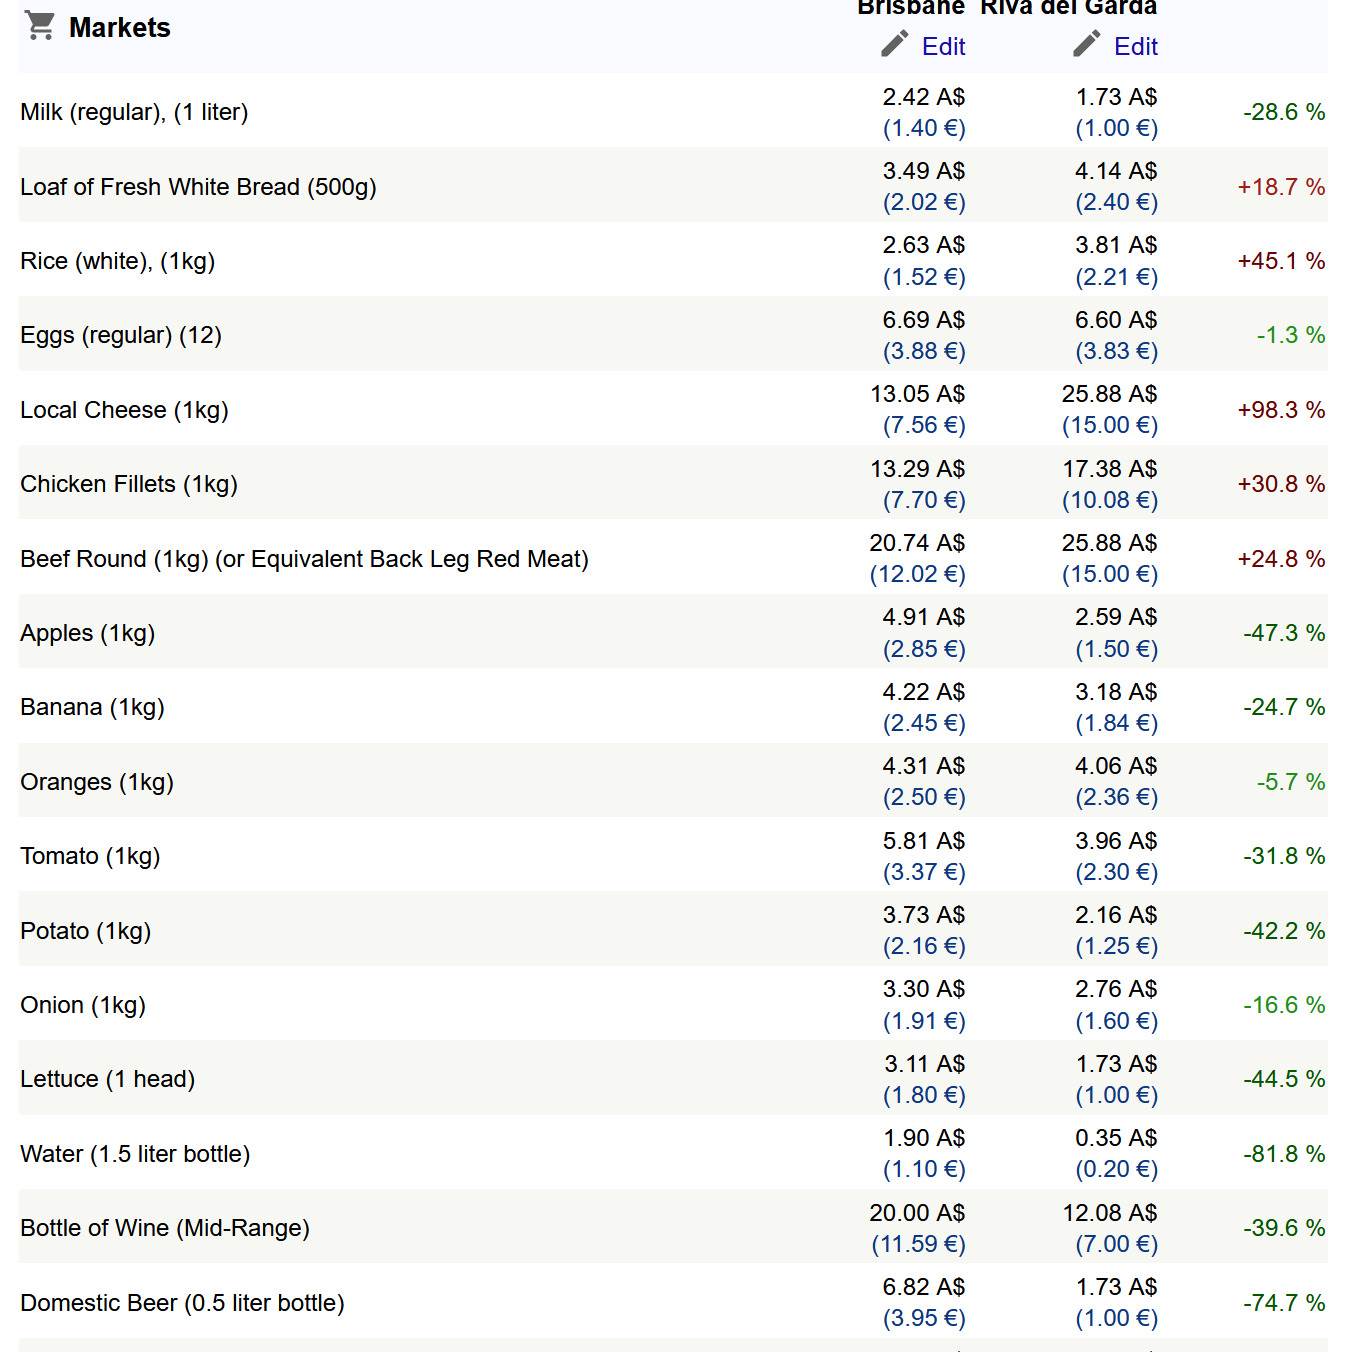1358x1352 pixels.
Task: Click the shopping cart Markets icon
Action: tap(40, 26)
